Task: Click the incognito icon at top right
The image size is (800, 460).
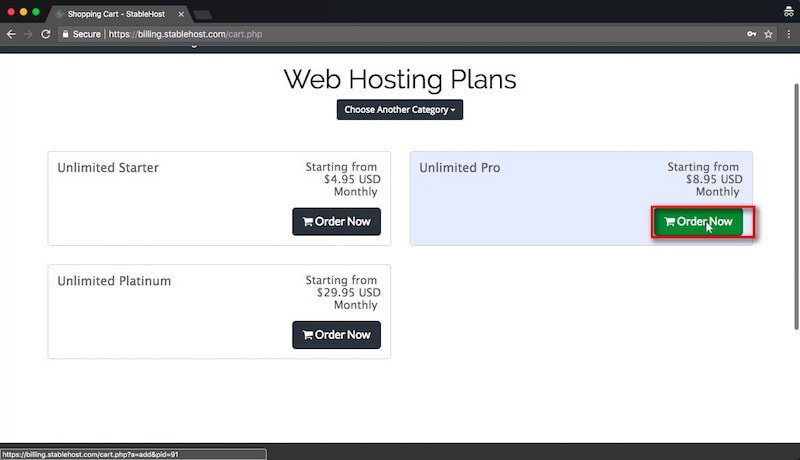Action: click(x=789, y=11)
